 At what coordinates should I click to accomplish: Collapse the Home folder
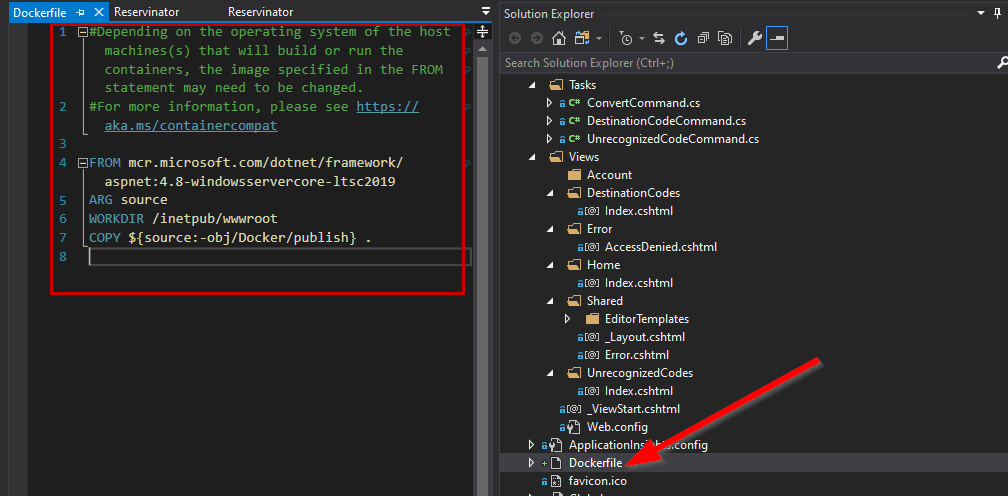(x=550, y=265)
